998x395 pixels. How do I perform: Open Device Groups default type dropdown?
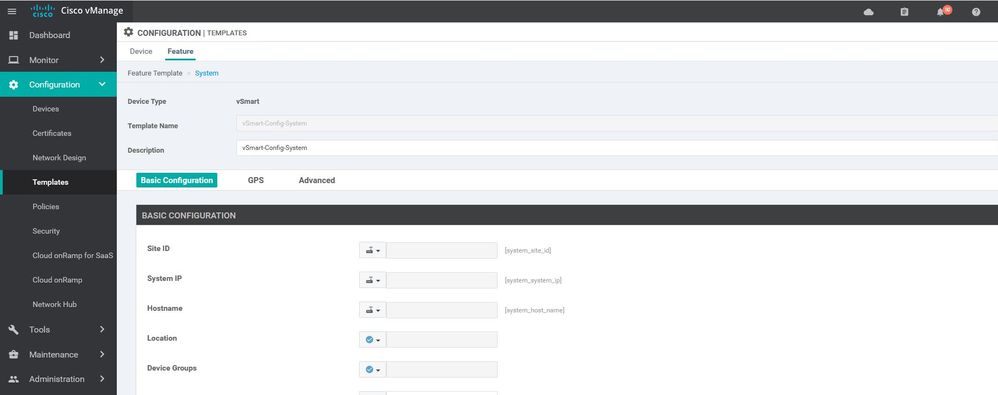(372, 370)
